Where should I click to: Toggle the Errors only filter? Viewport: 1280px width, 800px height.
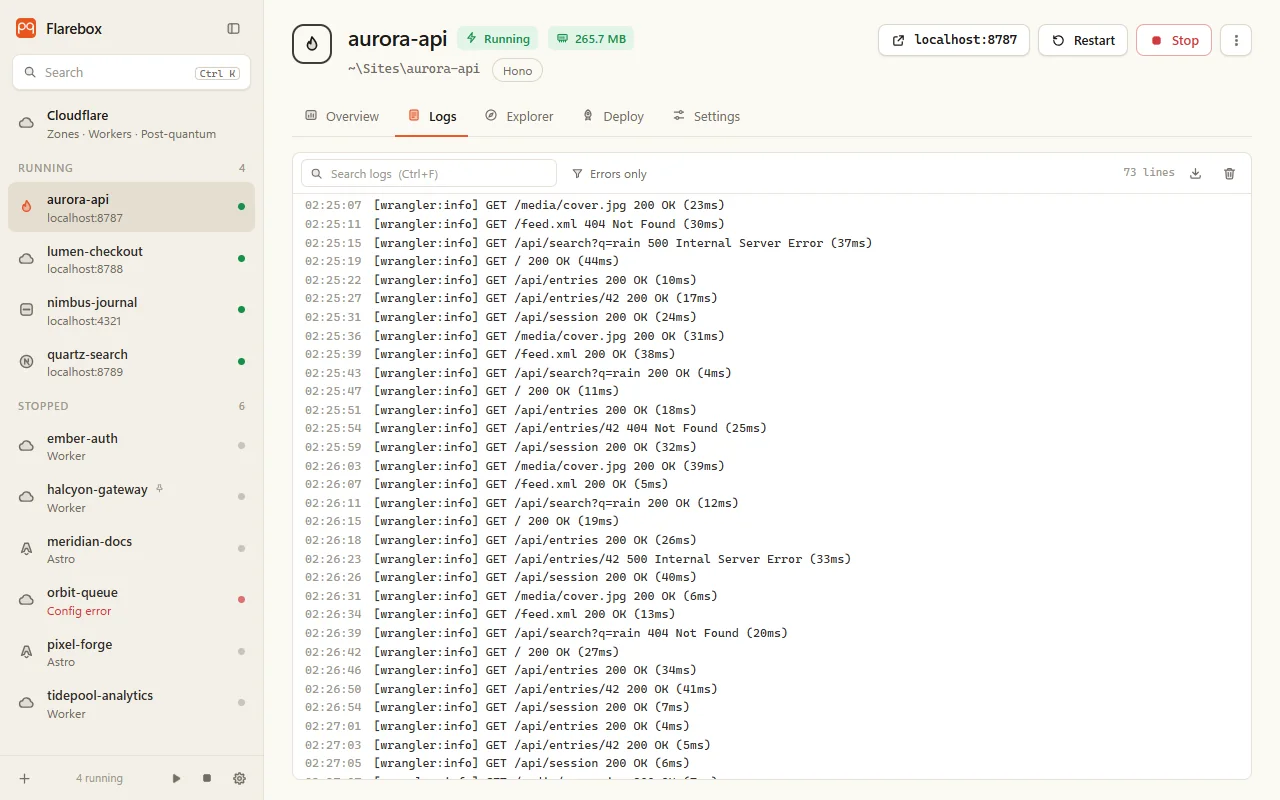(x=609, y=174)
